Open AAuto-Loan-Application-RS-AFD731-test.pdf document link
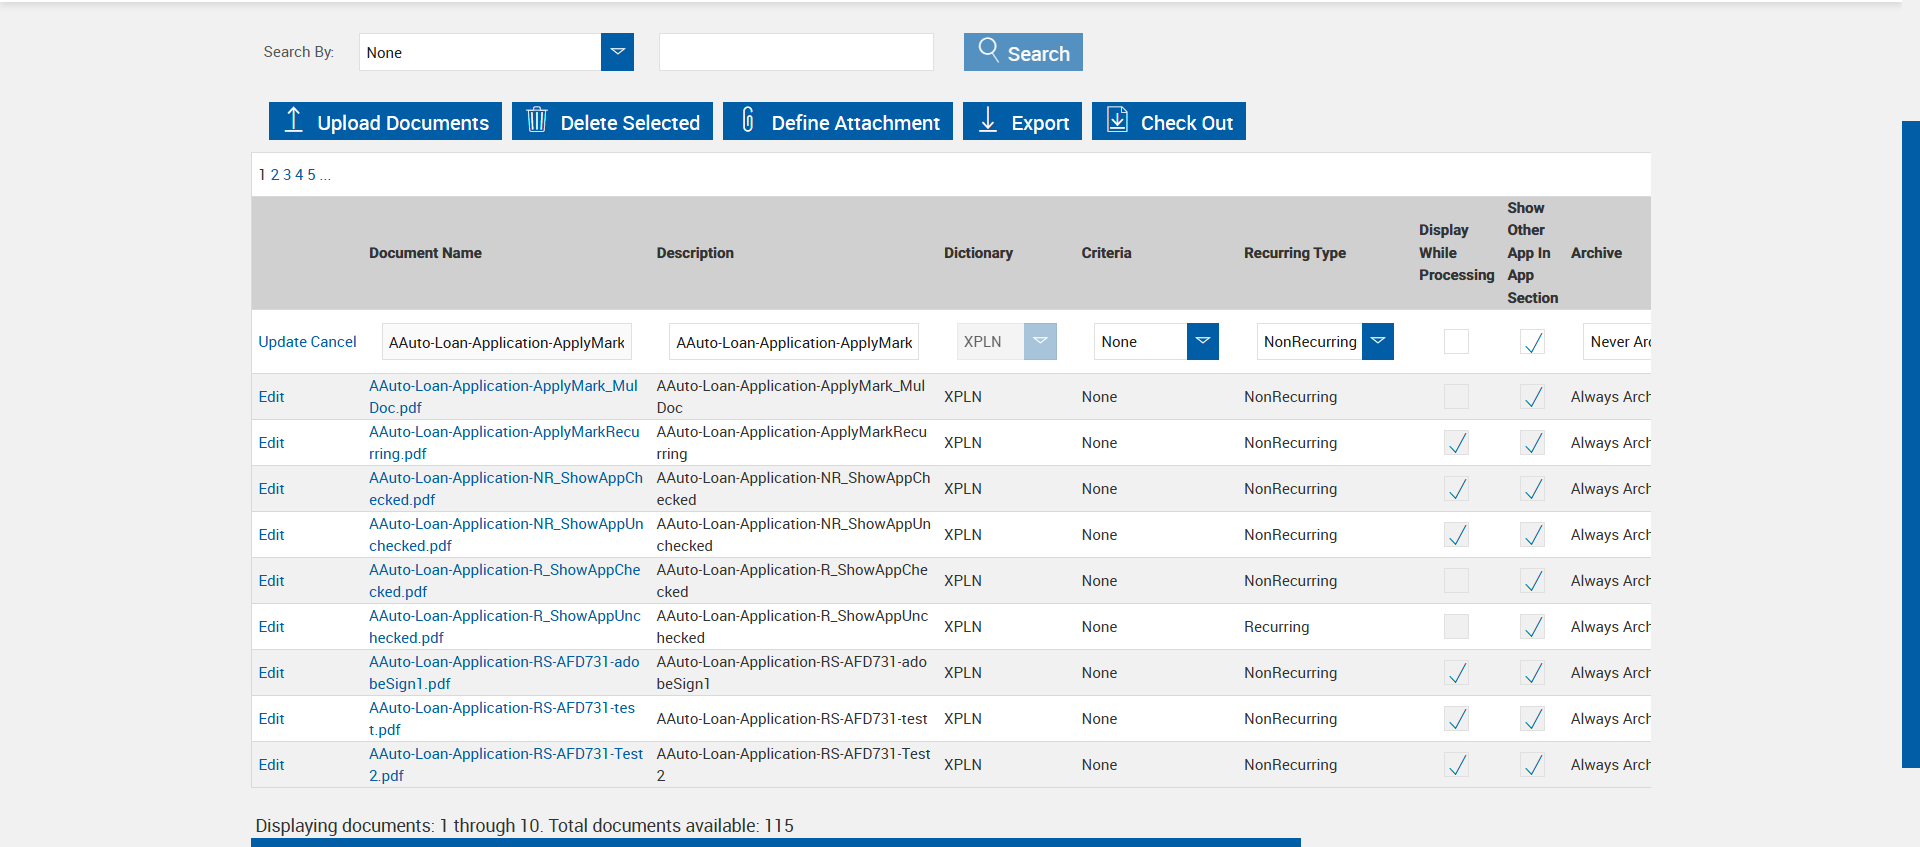Viewport: 1920px width, 847px height. point(502,718)
